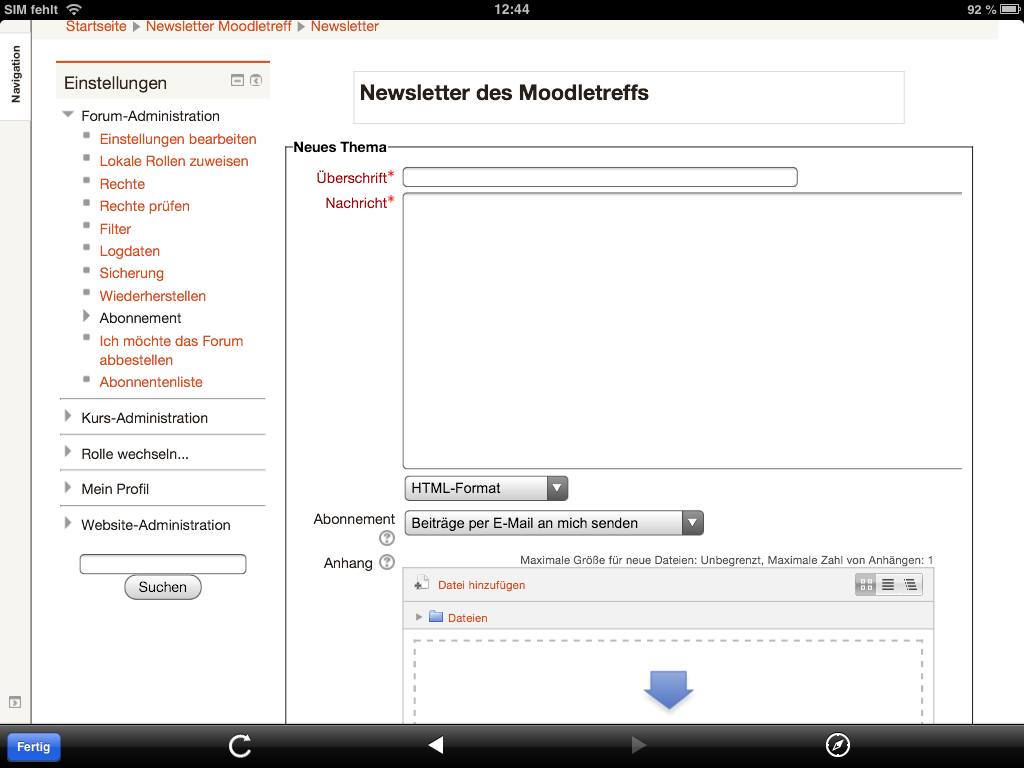Tap the Wi-Fi icon in status bar
The width and height of the screenshot is (1024, 768).
point(74,9)
